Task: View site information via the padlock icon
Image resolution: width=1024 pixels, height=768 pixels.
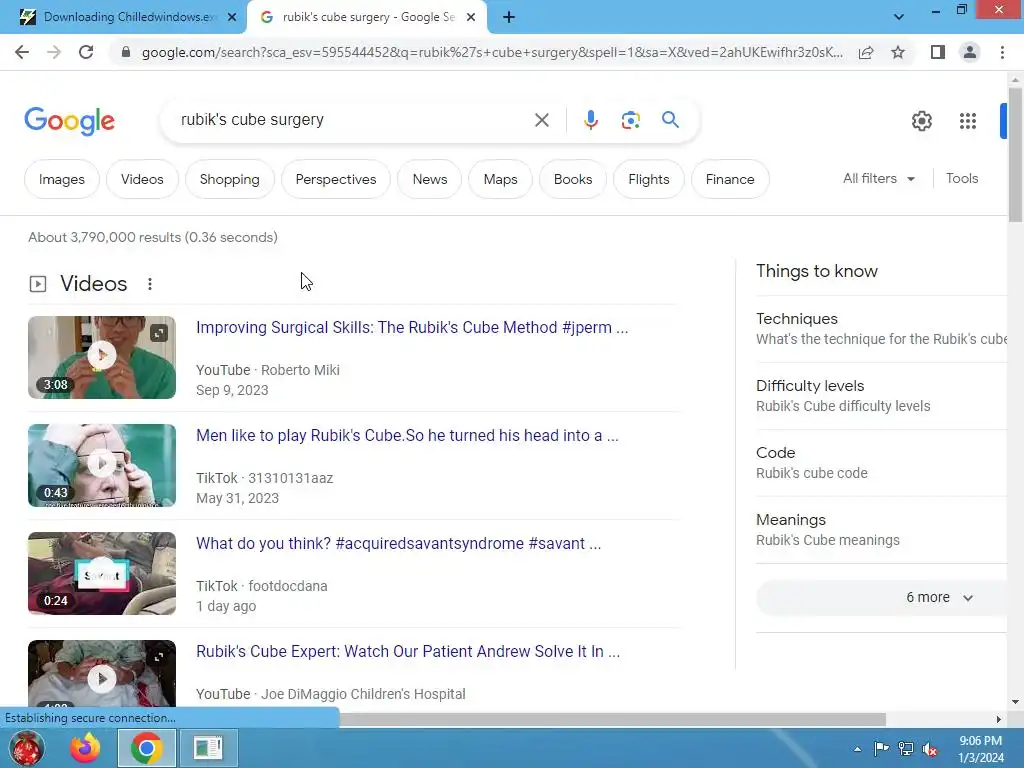Action: (126, 52)
